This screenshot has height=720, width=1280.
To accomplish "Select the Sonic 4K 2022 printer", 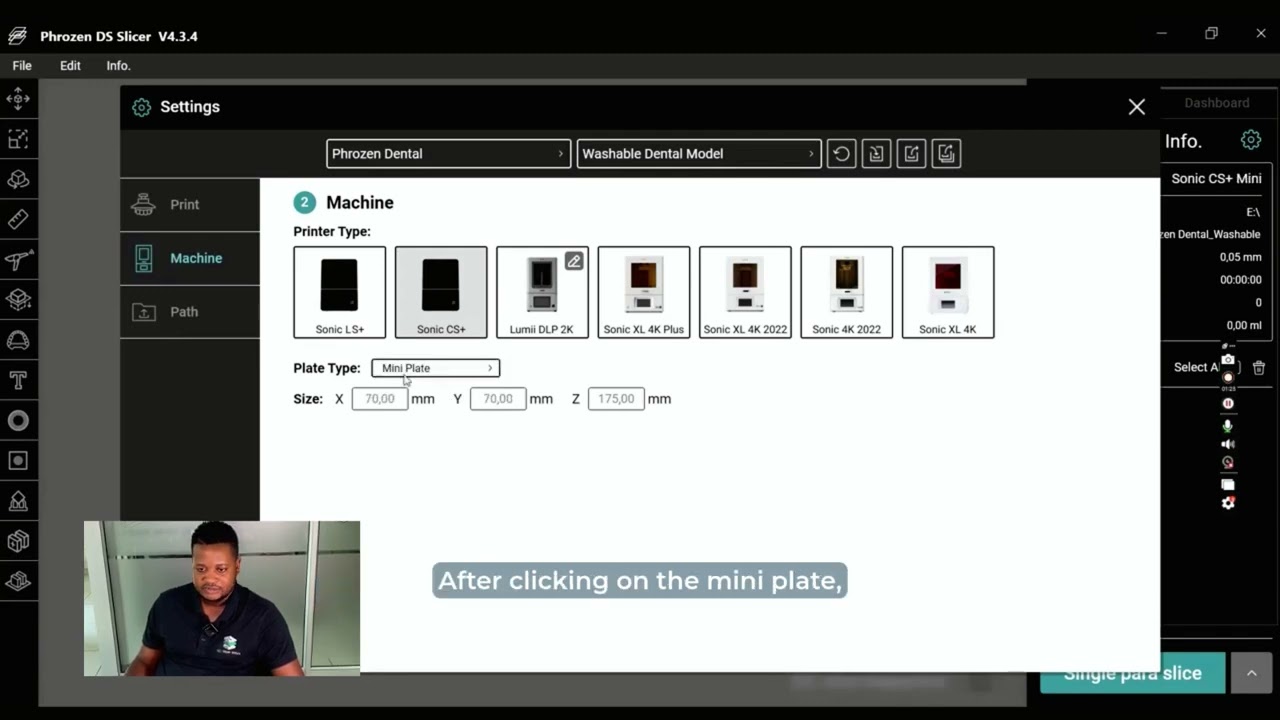I will 846,292.
